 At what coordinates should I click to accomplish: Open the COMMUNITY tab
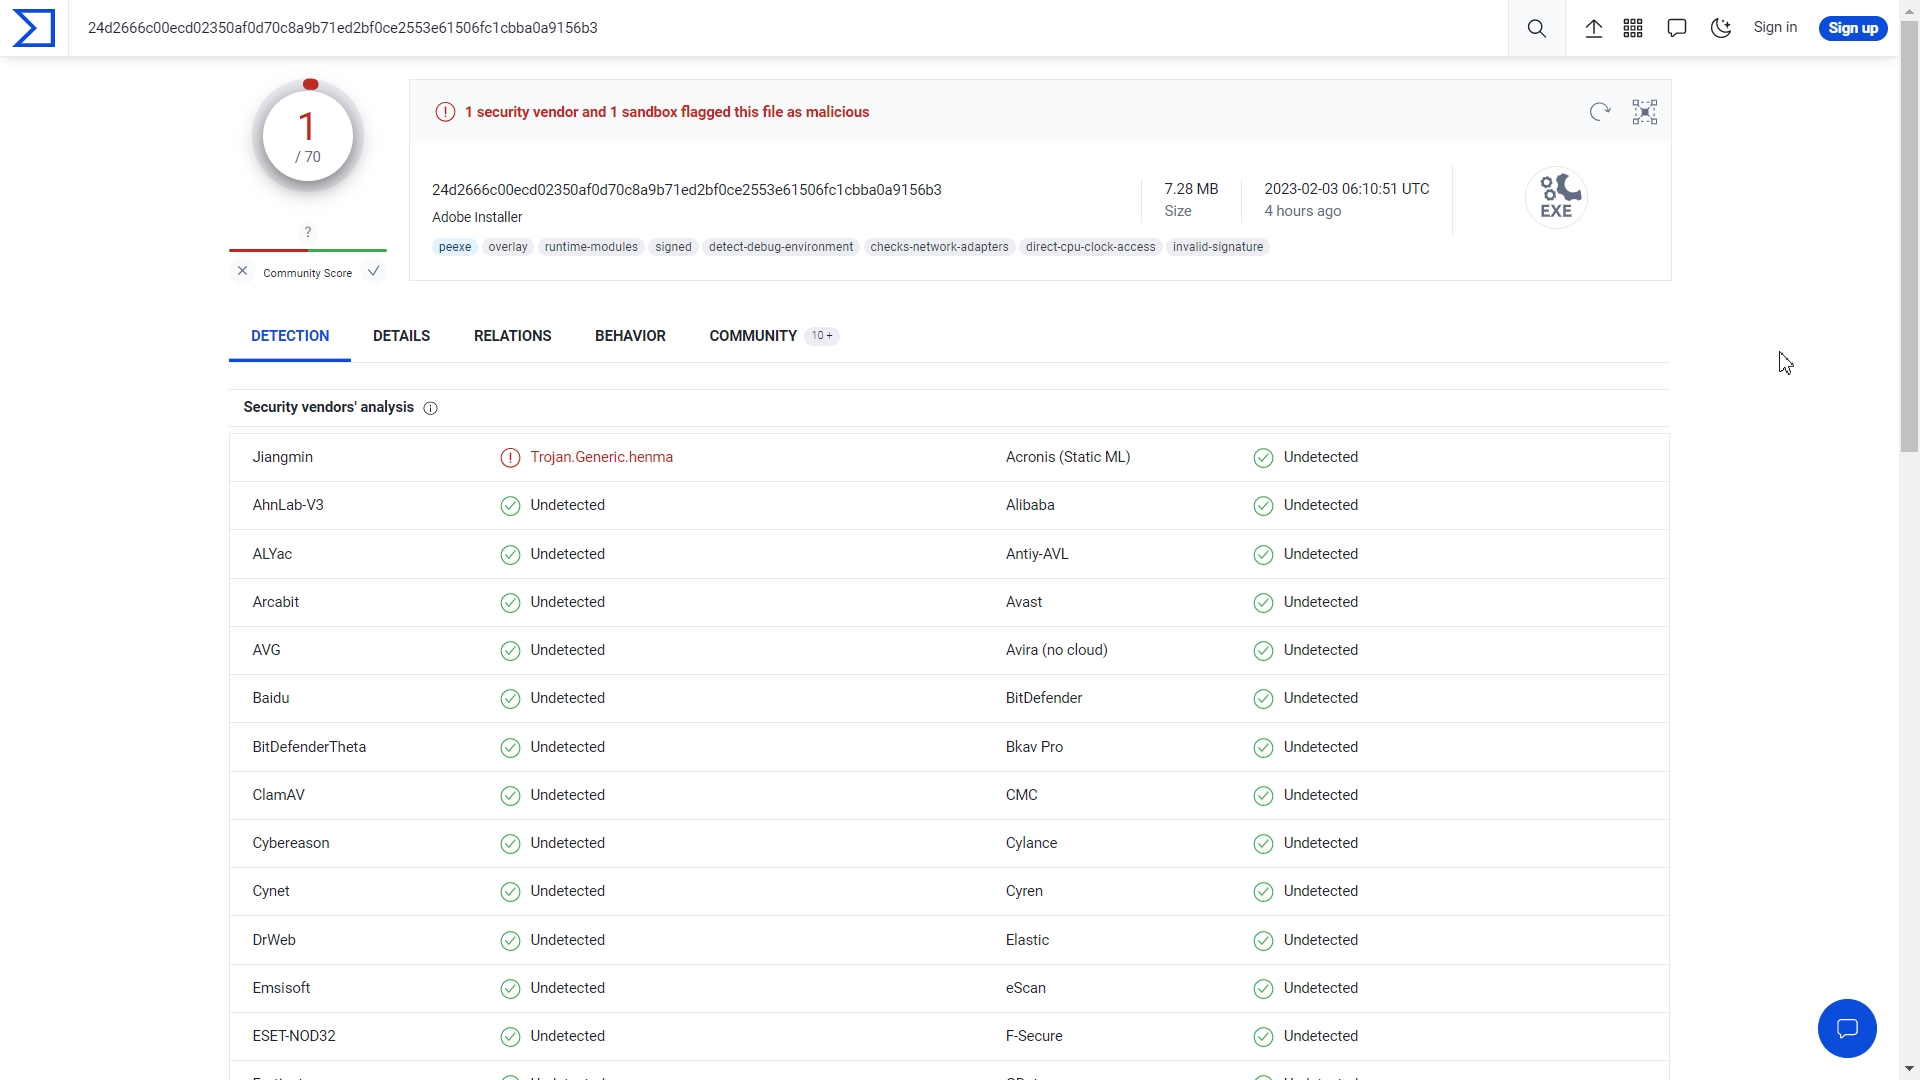753,336
